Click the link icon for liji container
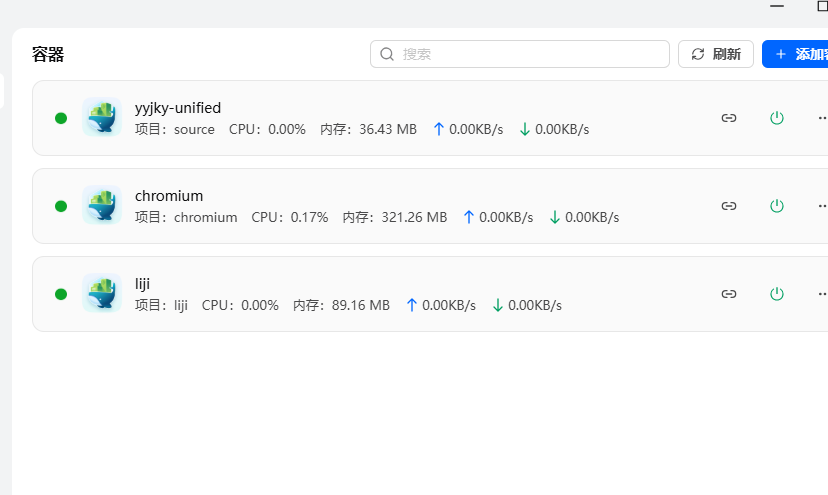The height and width of the screenshot is (495, 828). point(729,294)
